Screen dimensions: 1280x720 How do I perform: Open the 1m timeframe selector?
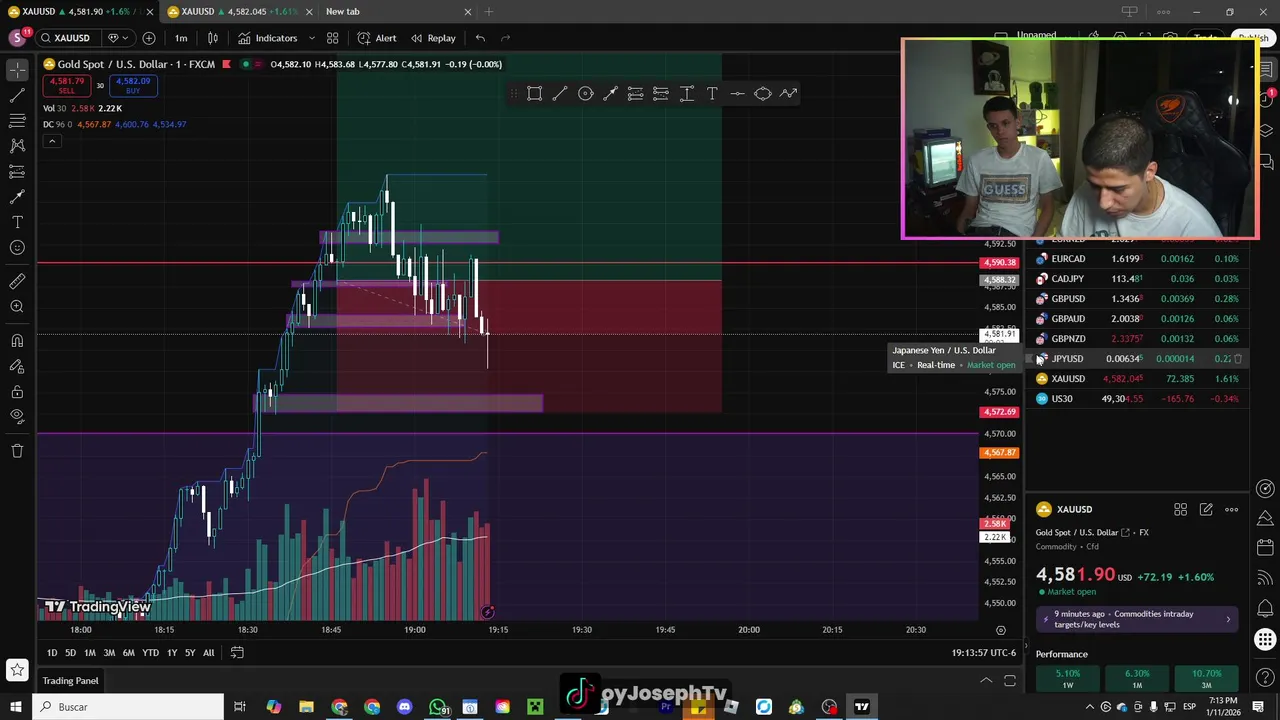coord(181,38)
